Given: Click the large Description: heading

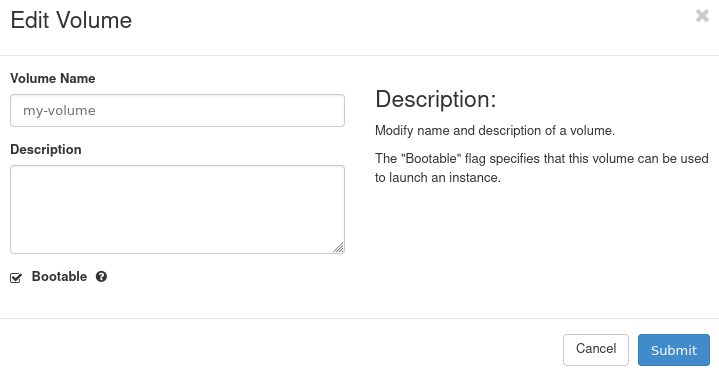Looking at the screenshot, I should pyautogui.click(x=436, y=99).
